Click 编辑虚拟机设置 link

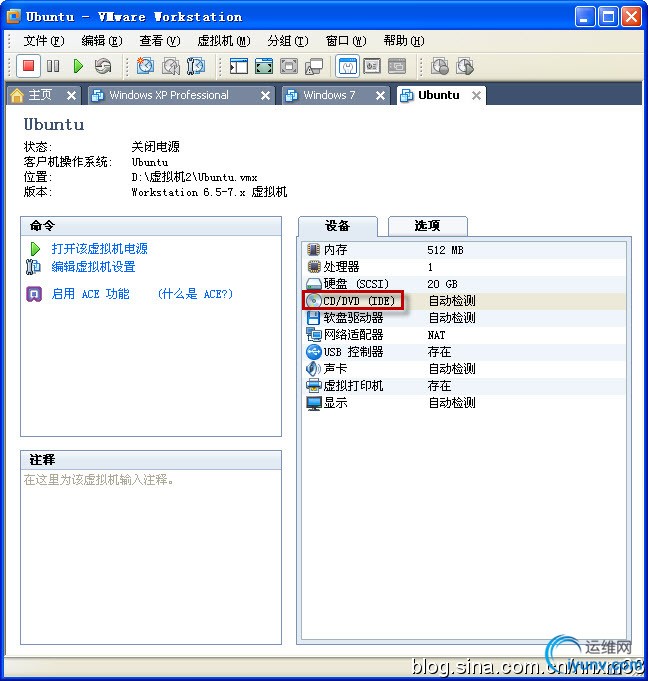coord(93,267)
